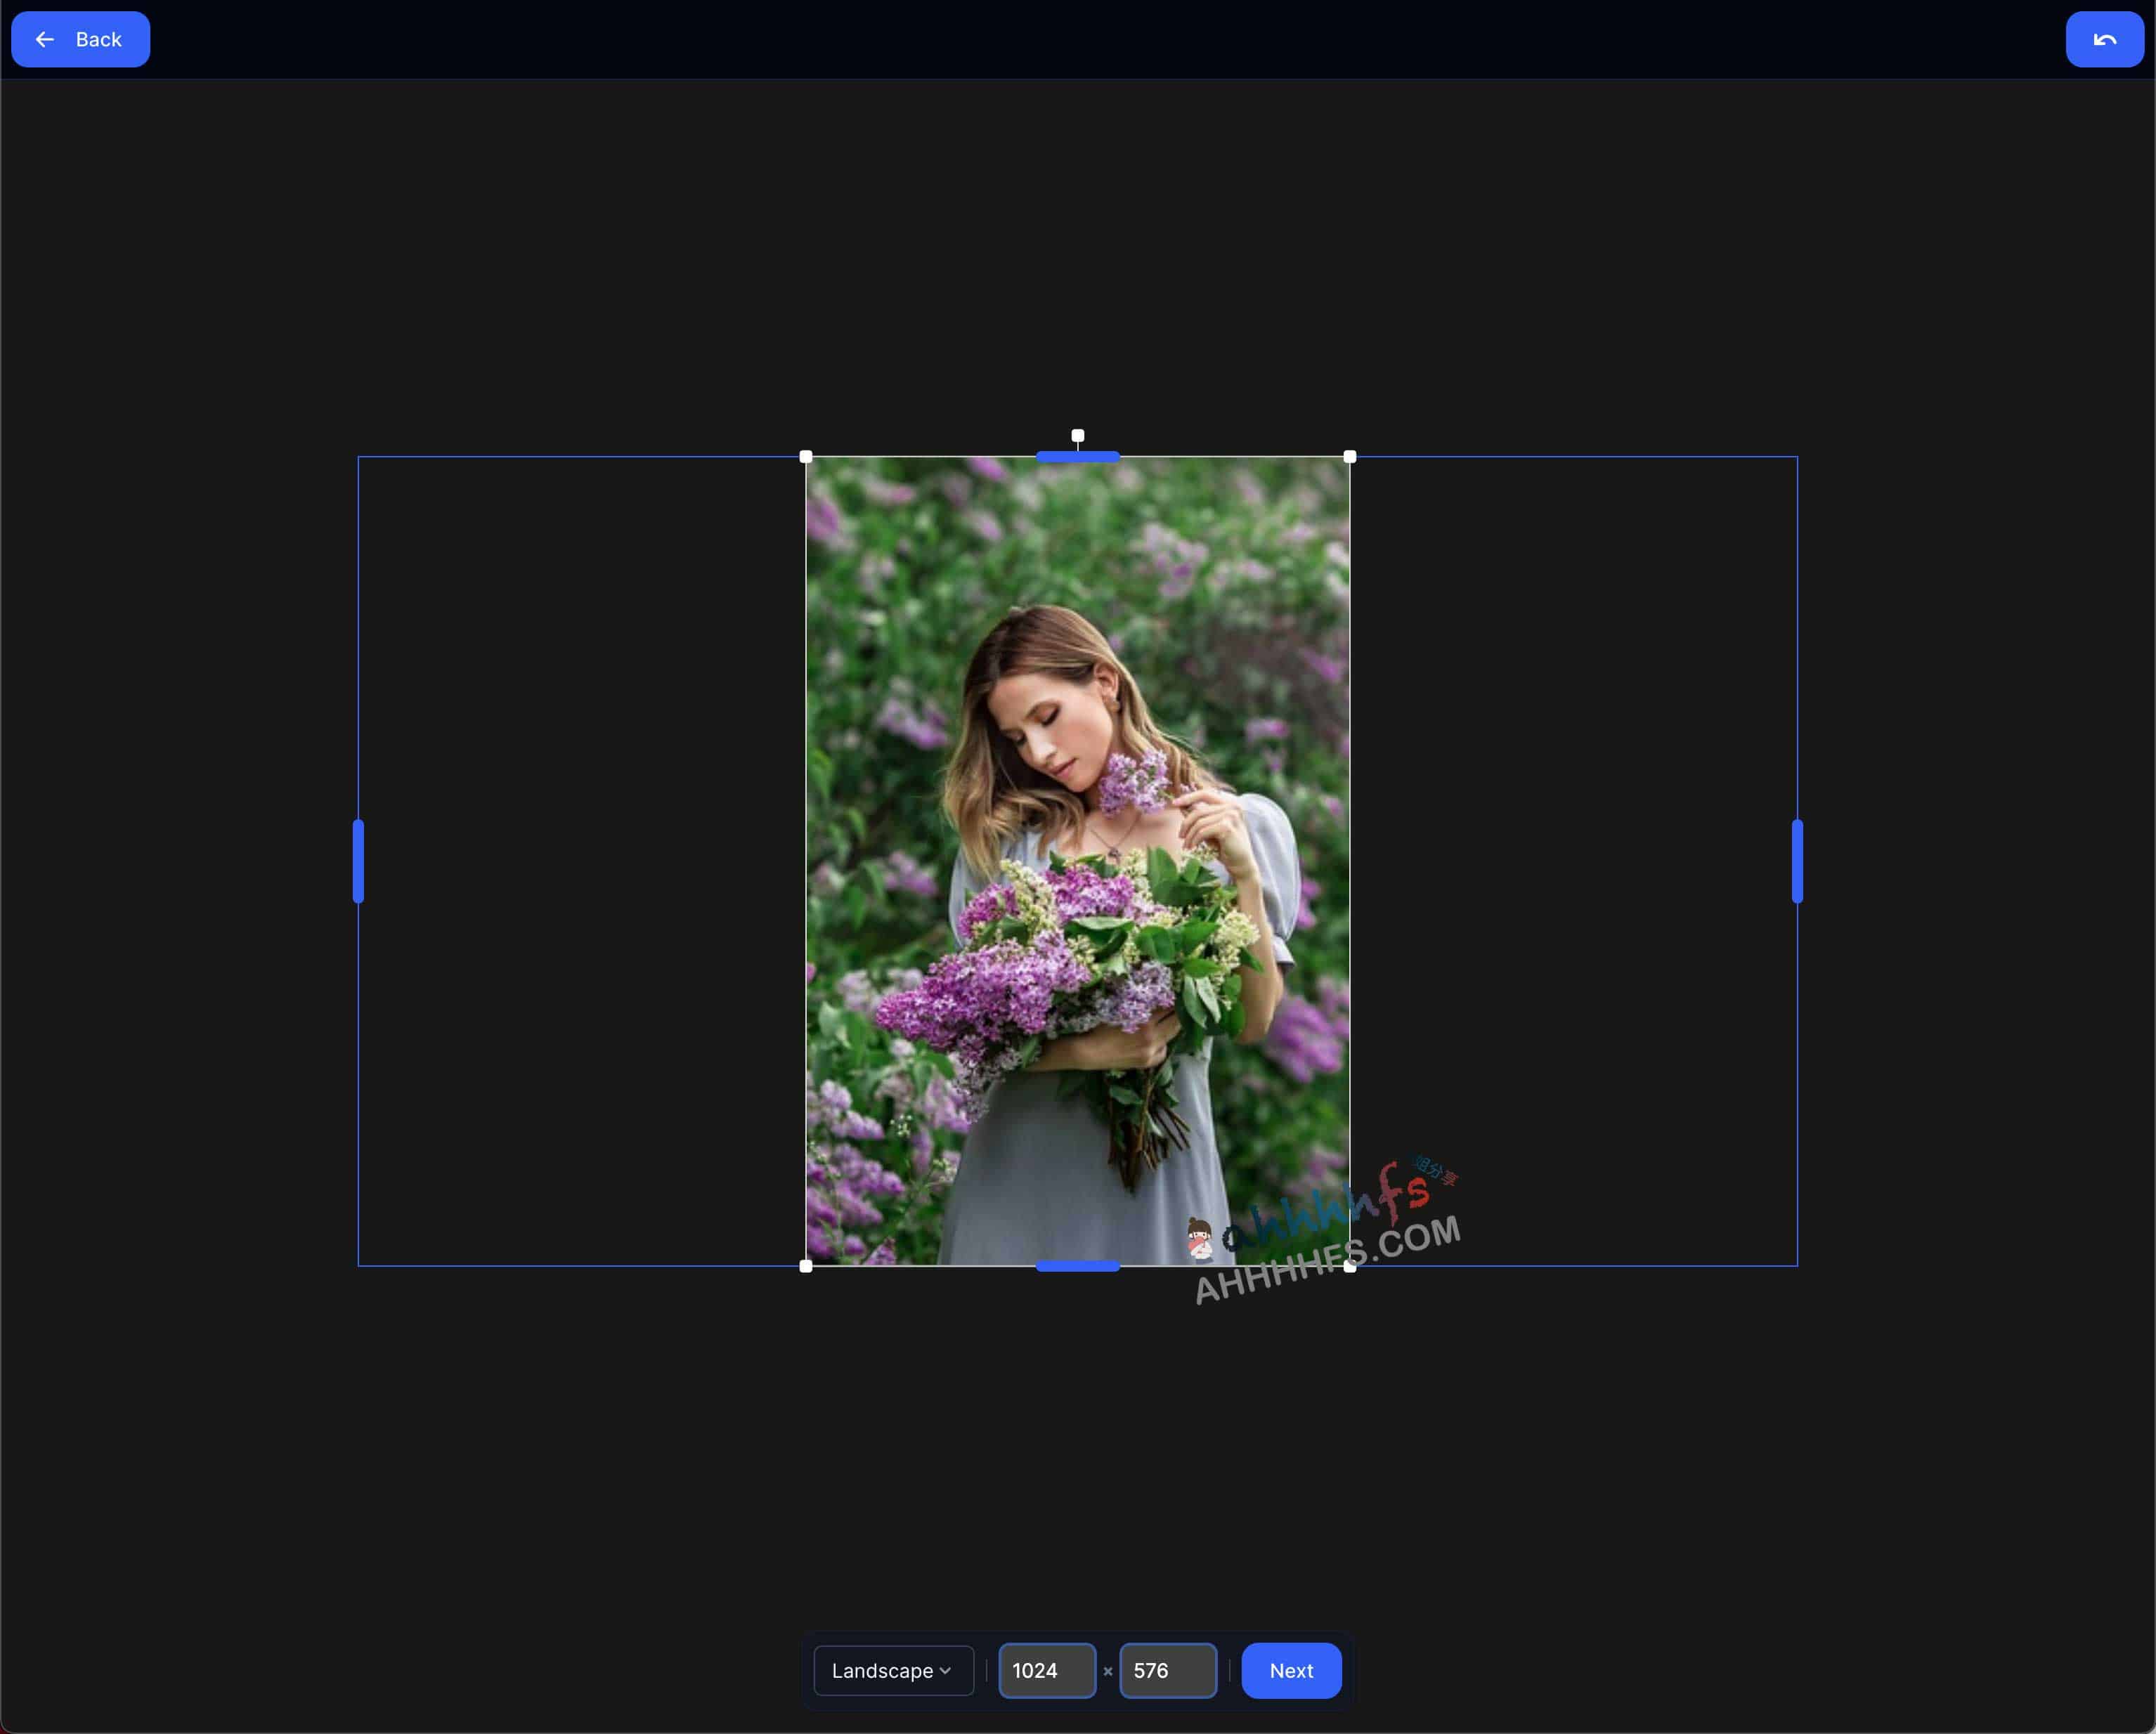Click the photo's bottom-right corner resize handle

coord(1350,1267)
